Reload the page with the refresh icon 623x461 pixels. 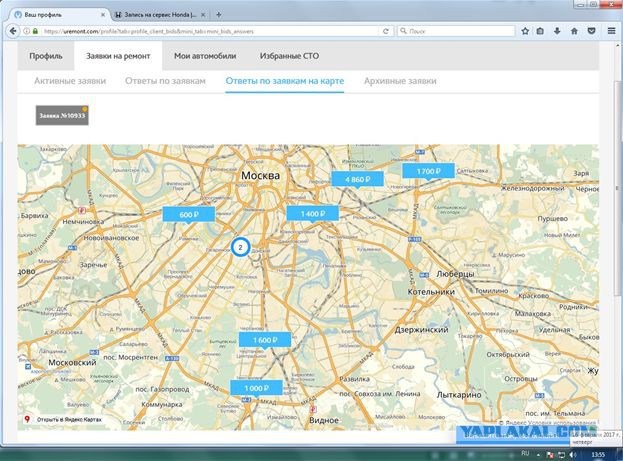(x=385, y=31)
